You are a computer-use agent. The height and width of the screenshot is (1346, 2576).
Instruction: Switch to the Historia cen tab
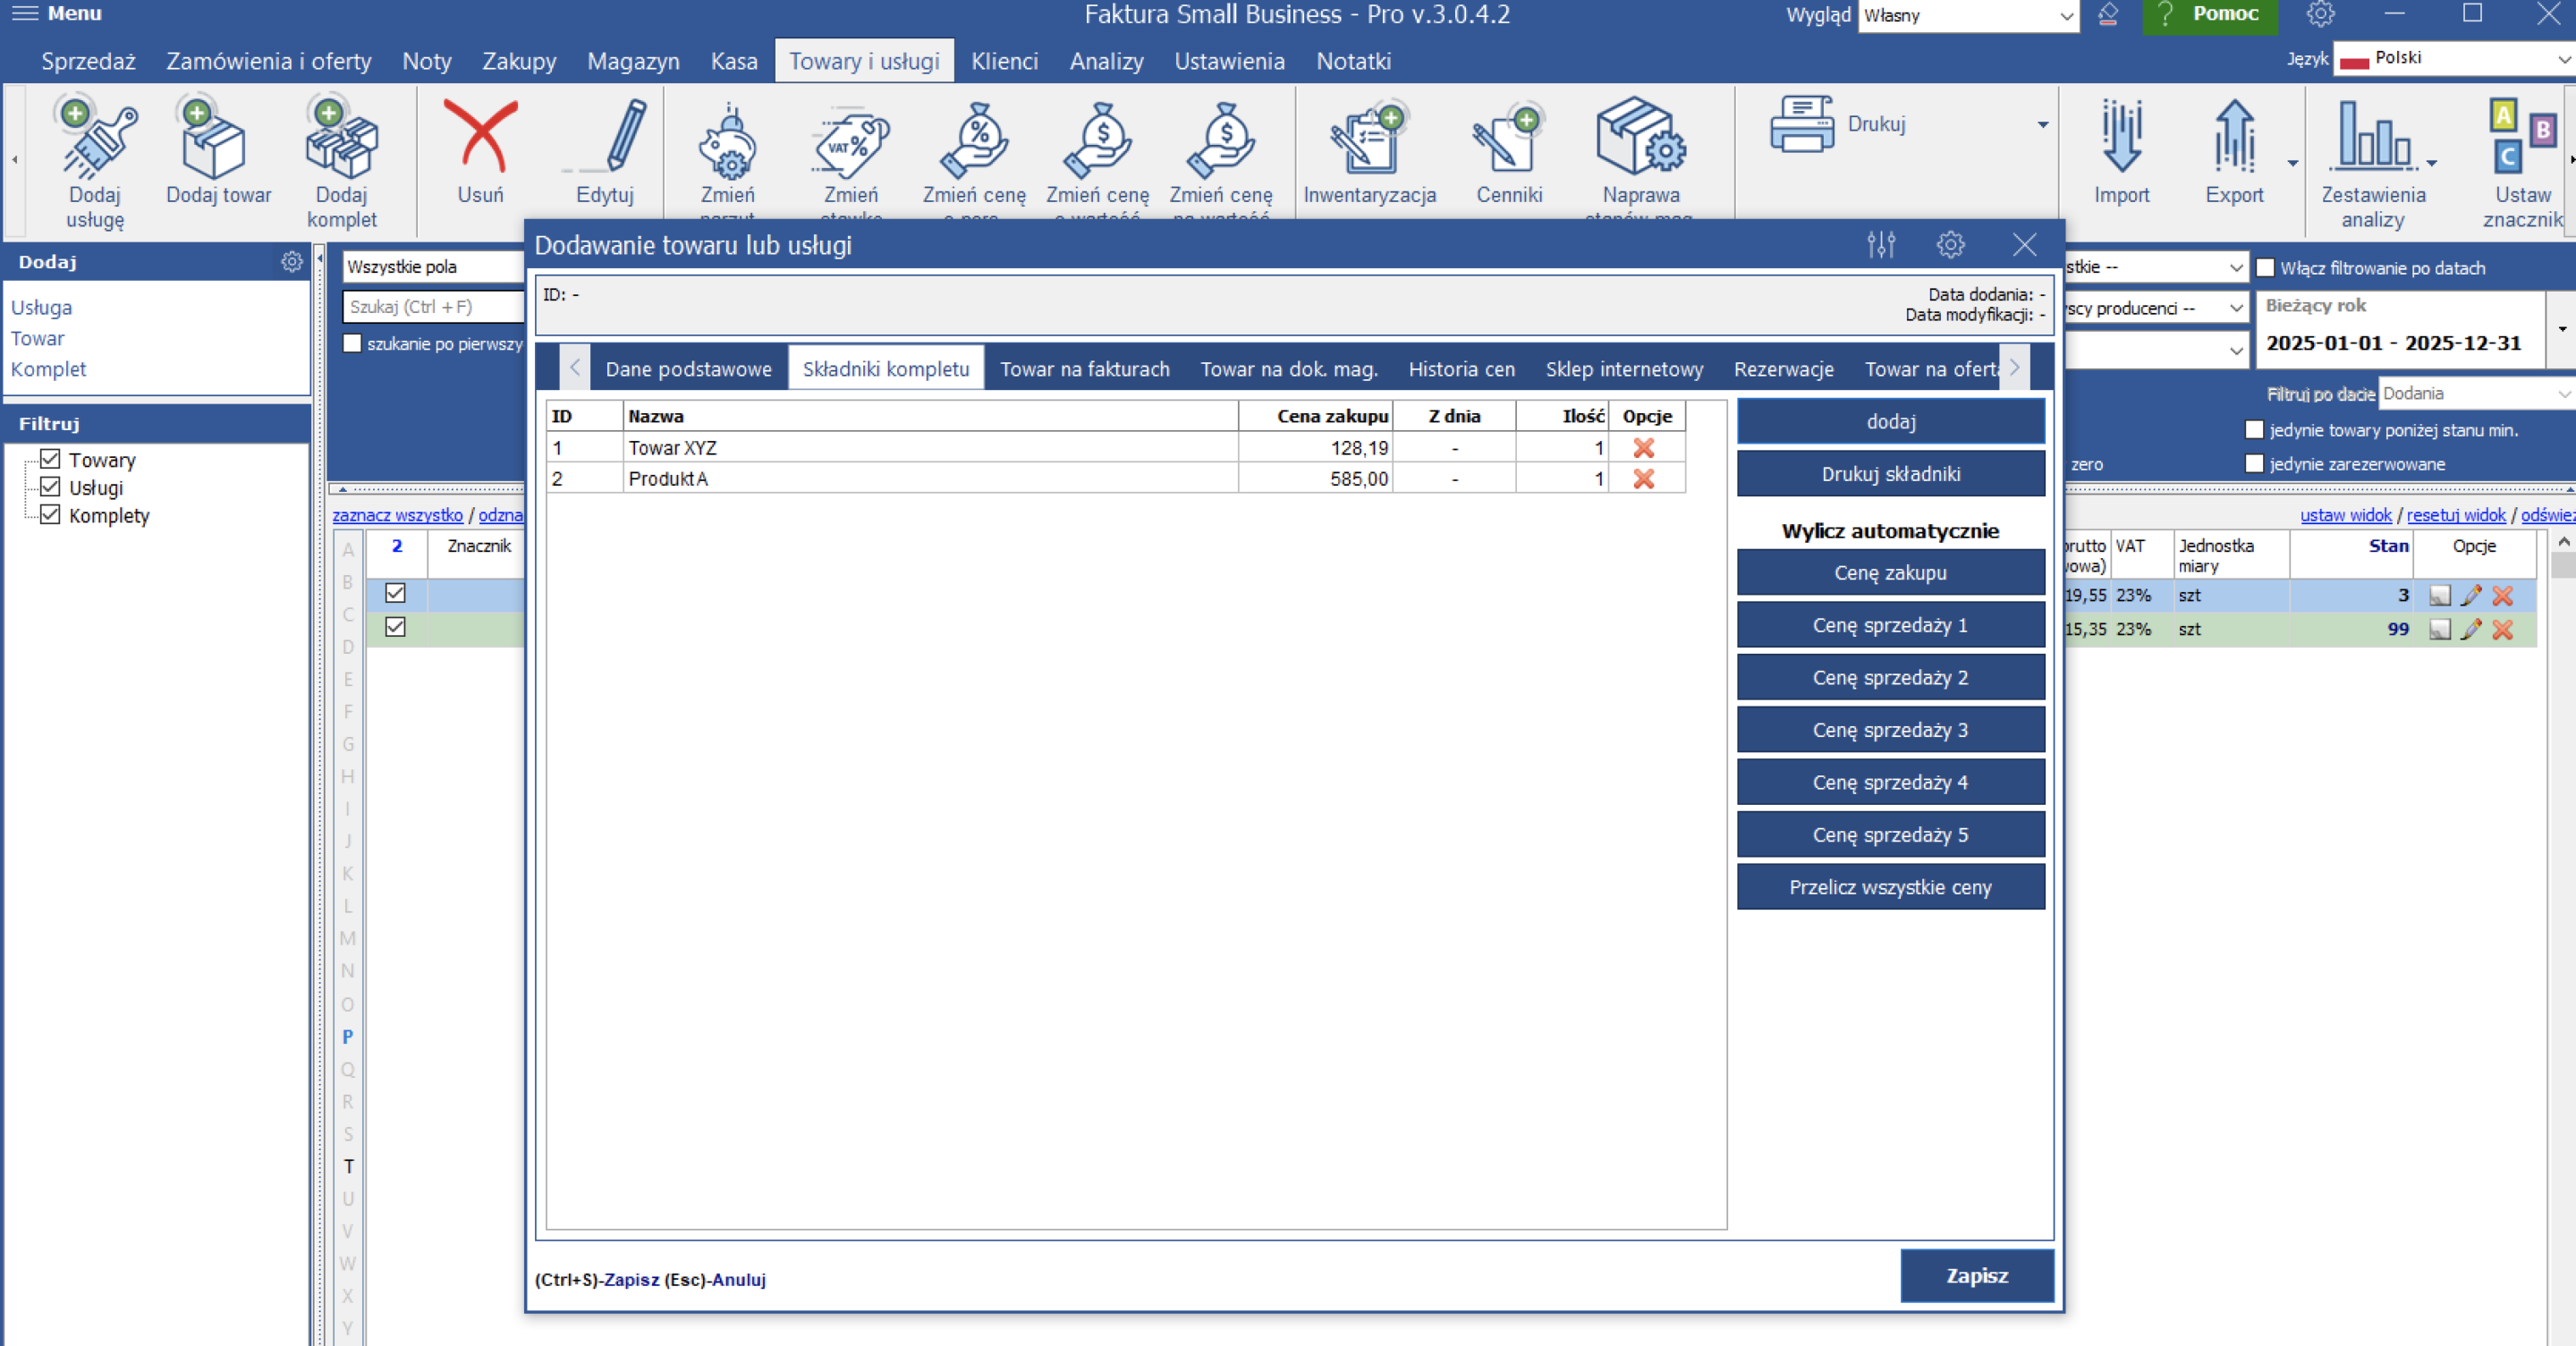pos(1461,369)
